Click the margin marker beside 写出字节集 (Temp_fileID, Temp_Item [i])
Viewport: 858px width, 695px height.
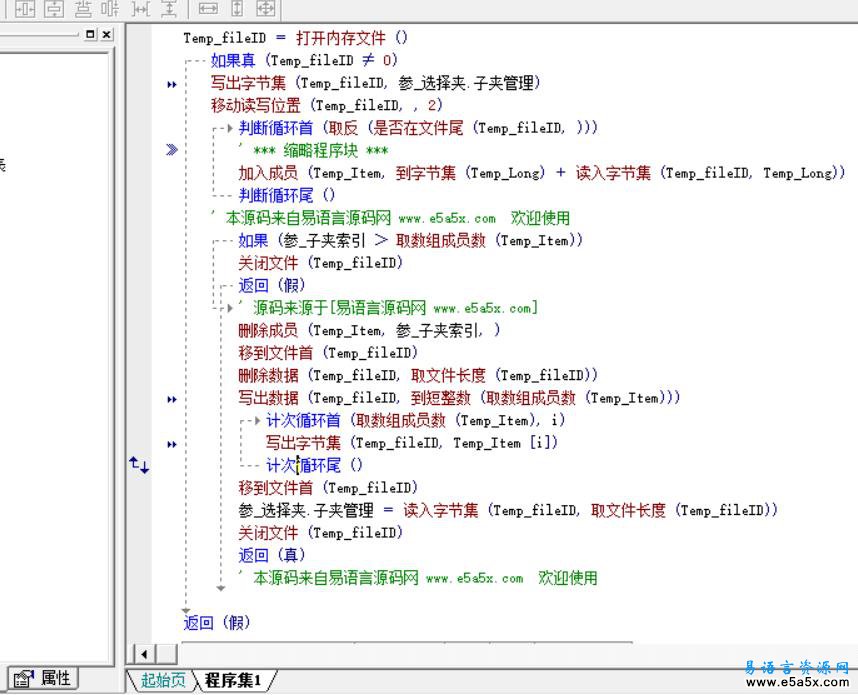pyautogui.click(x=172, y=444)
